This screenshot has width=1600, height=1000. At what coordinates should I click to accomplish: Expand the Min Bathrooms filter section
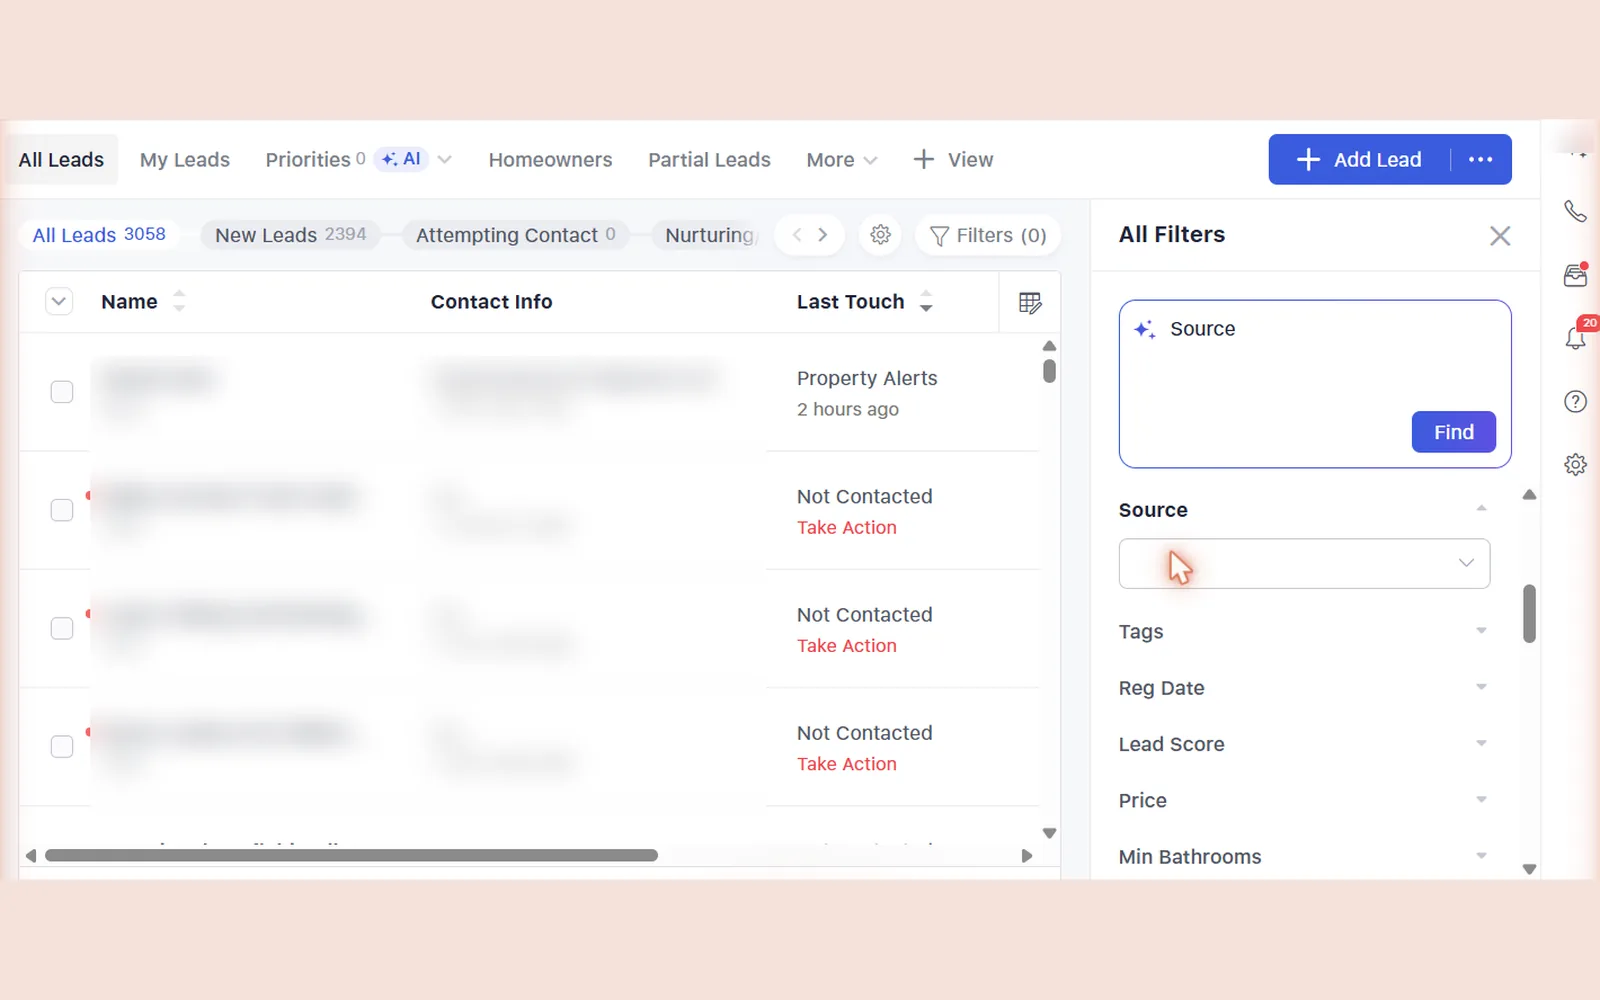click(x=1481, y=856)
